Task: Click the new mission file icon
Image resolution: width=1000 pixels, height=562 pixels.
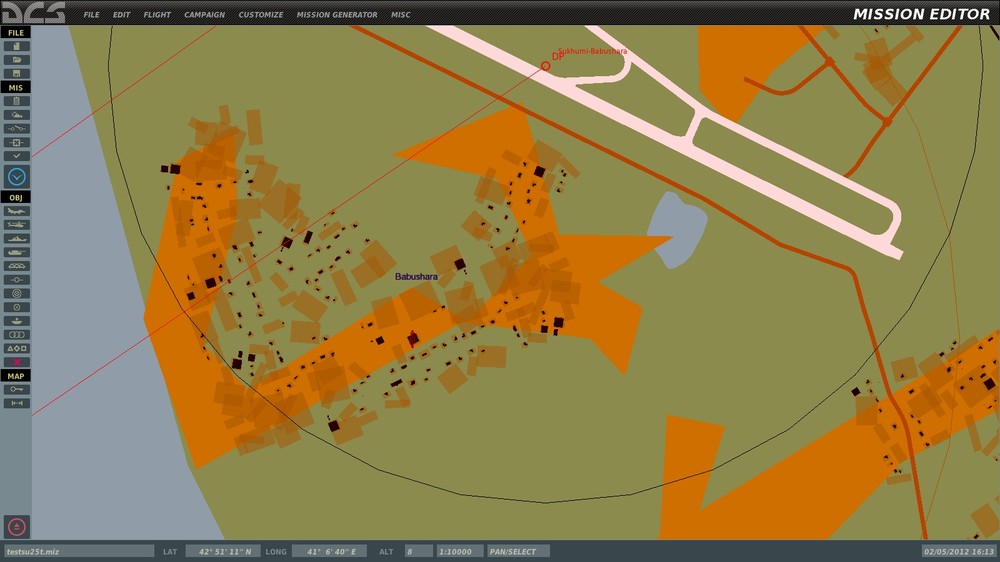Action: [17, 46]
